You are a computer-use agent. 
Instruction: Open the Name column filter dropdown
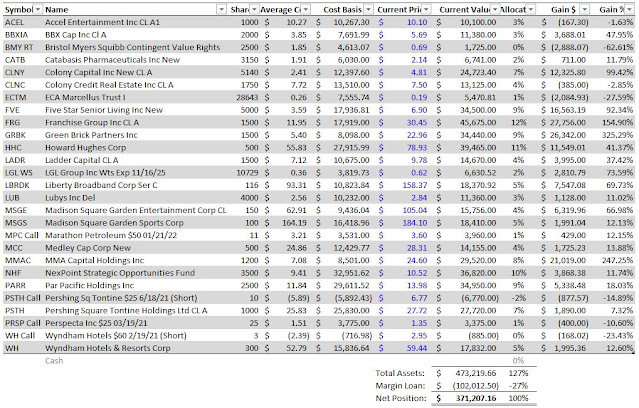pos(221,9)
